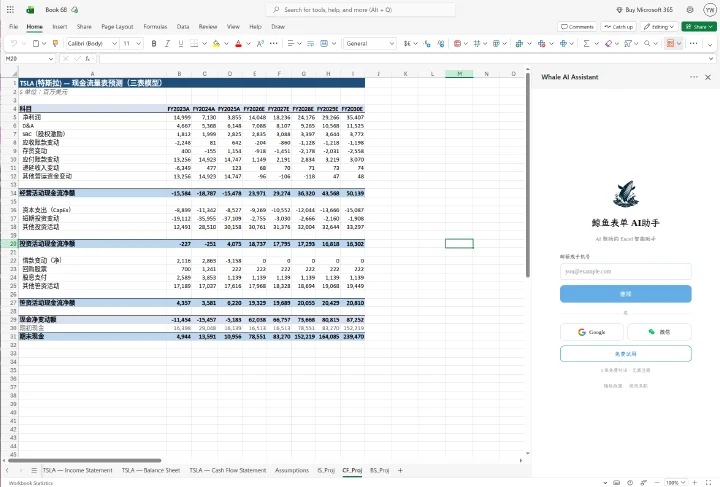Toggle Underline formatting
720x487 pixels.
click(180, 44)
